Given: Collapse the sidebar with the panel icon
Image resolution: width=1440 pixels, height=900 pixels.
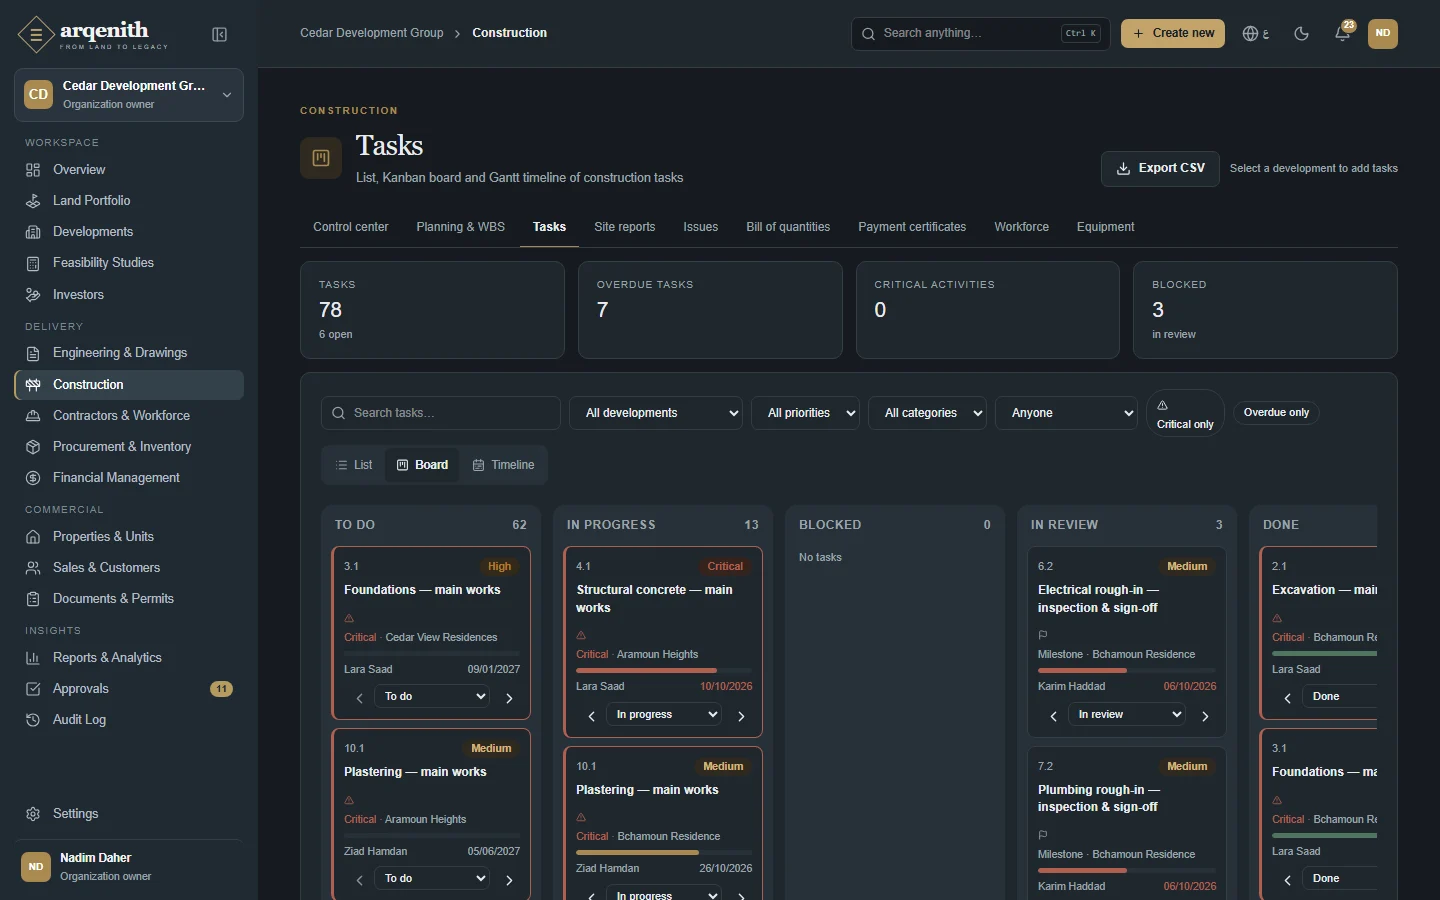Looking at the screenshot, I should point(220,35).
